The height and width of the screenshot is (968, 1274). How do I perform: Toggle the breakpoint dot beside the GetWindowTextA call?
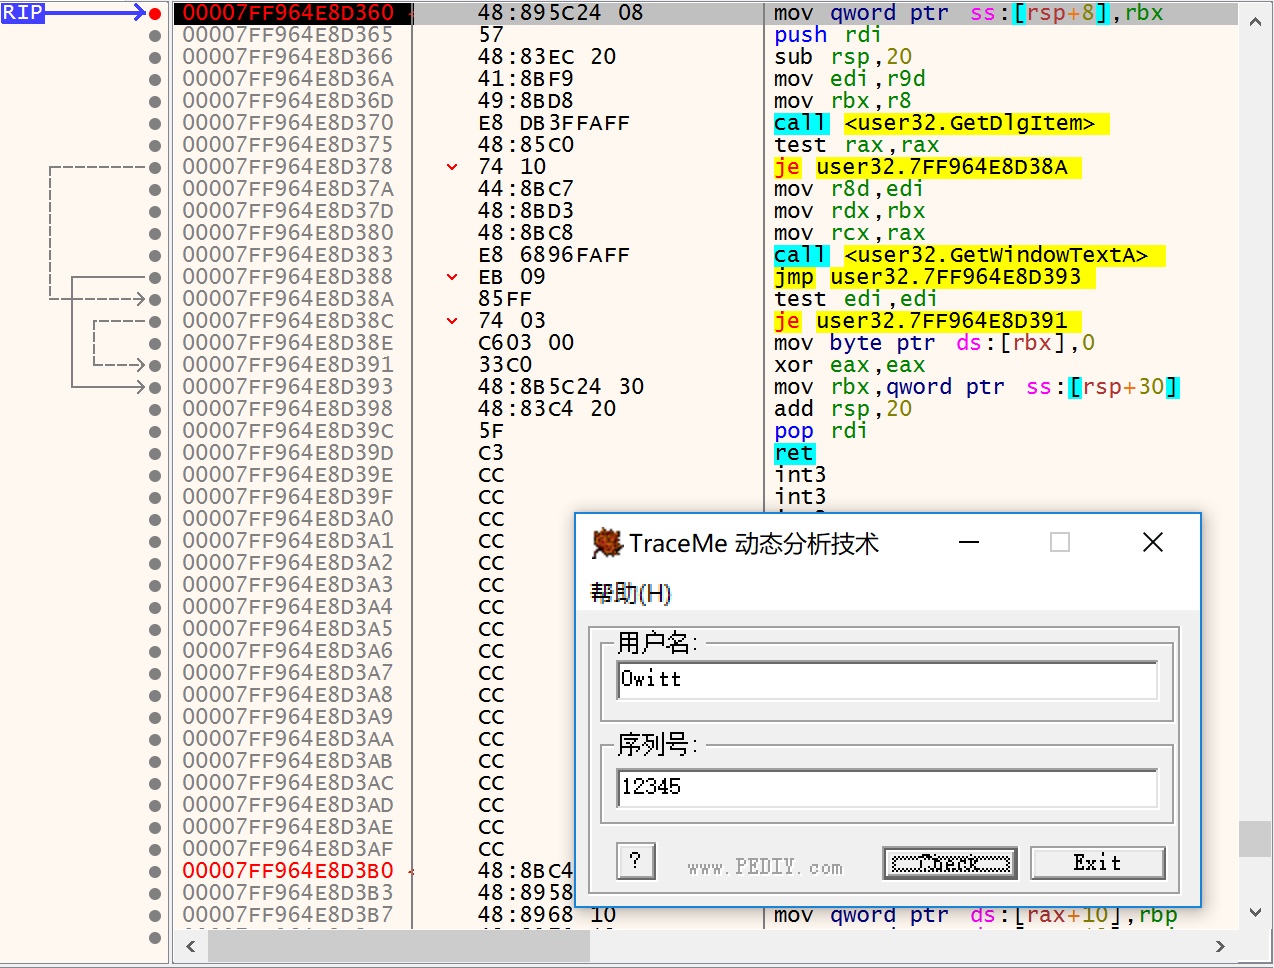pos(156,255)
